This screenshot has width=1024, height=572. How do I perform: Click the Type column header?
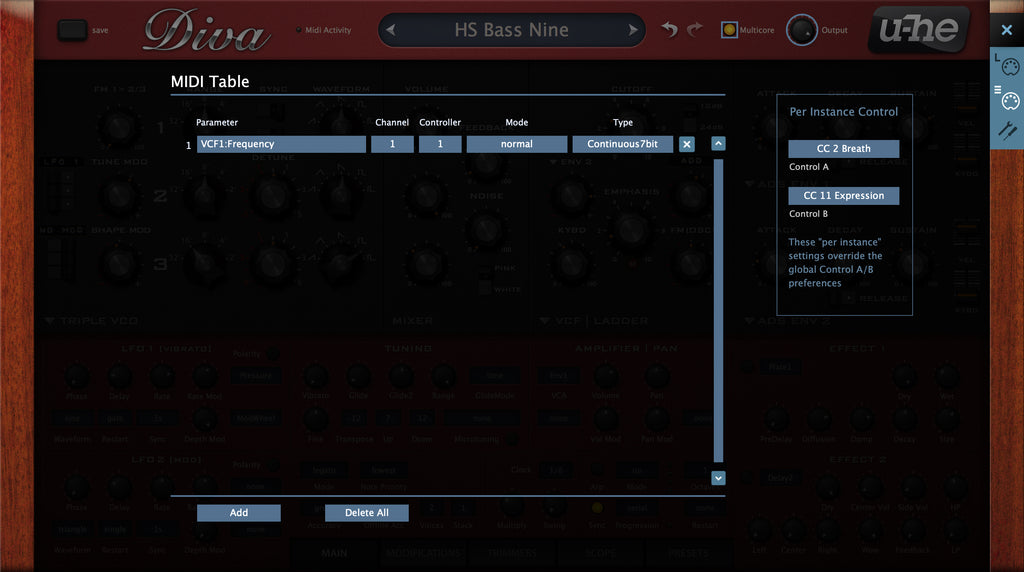tap(622, 122)
